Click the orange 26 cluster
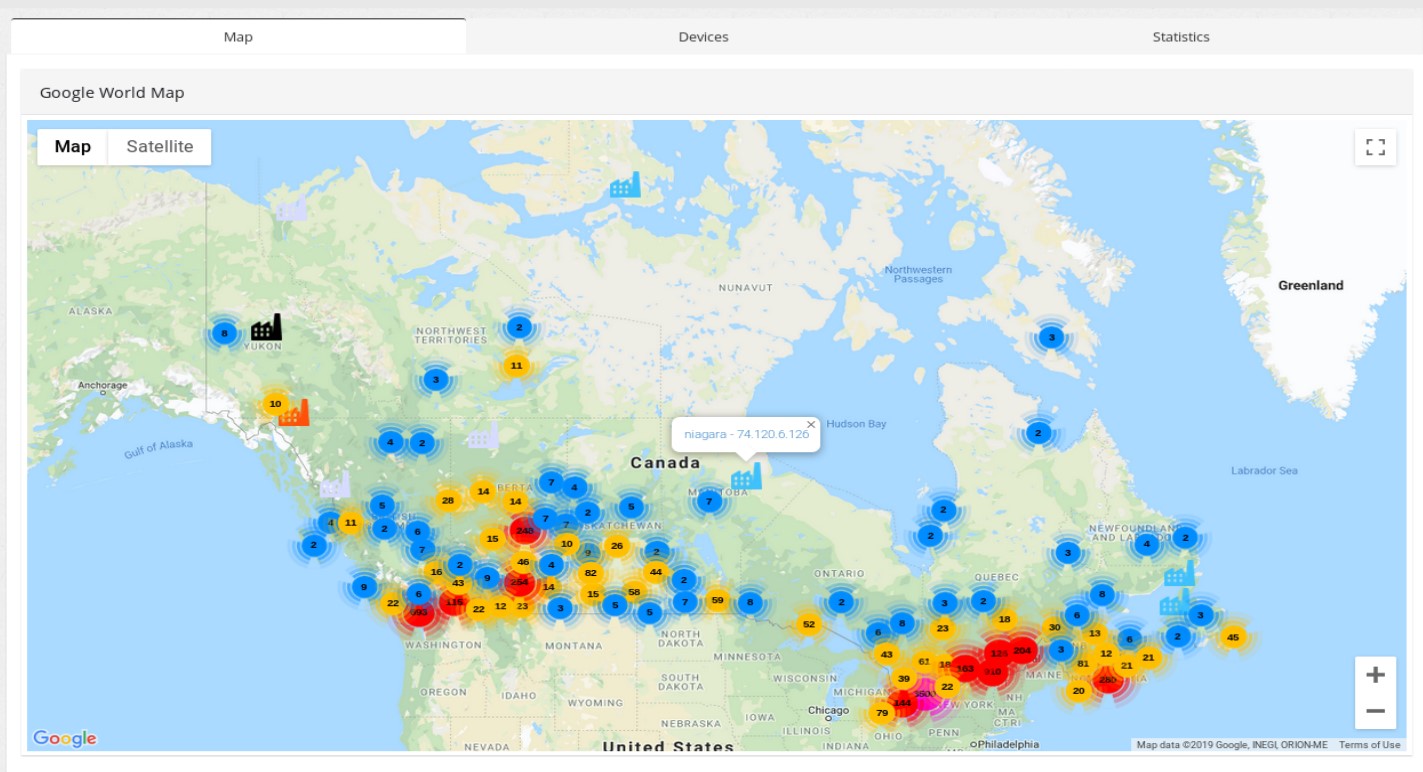Screen dimensions: 1423x772 point(617,546)
